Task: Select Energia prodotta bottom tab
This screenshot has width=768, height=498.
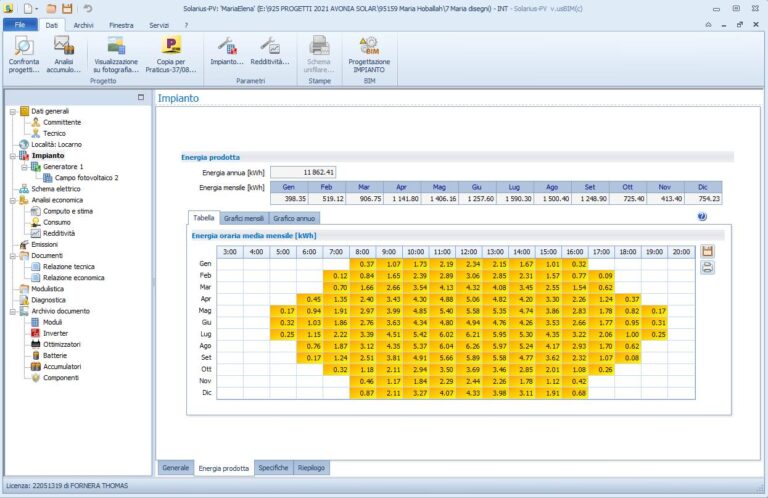Action: pos(223,468)
